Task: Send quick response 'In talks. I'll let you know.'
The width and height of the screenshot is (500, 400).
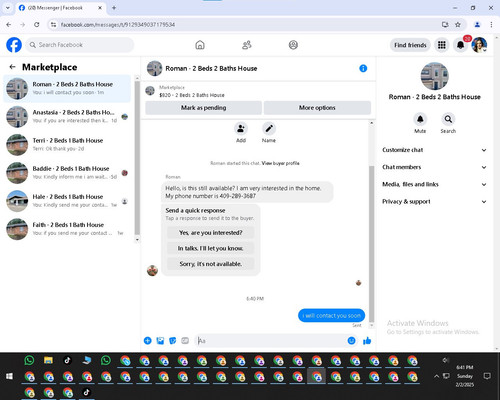Action: [x=211, y=248]
